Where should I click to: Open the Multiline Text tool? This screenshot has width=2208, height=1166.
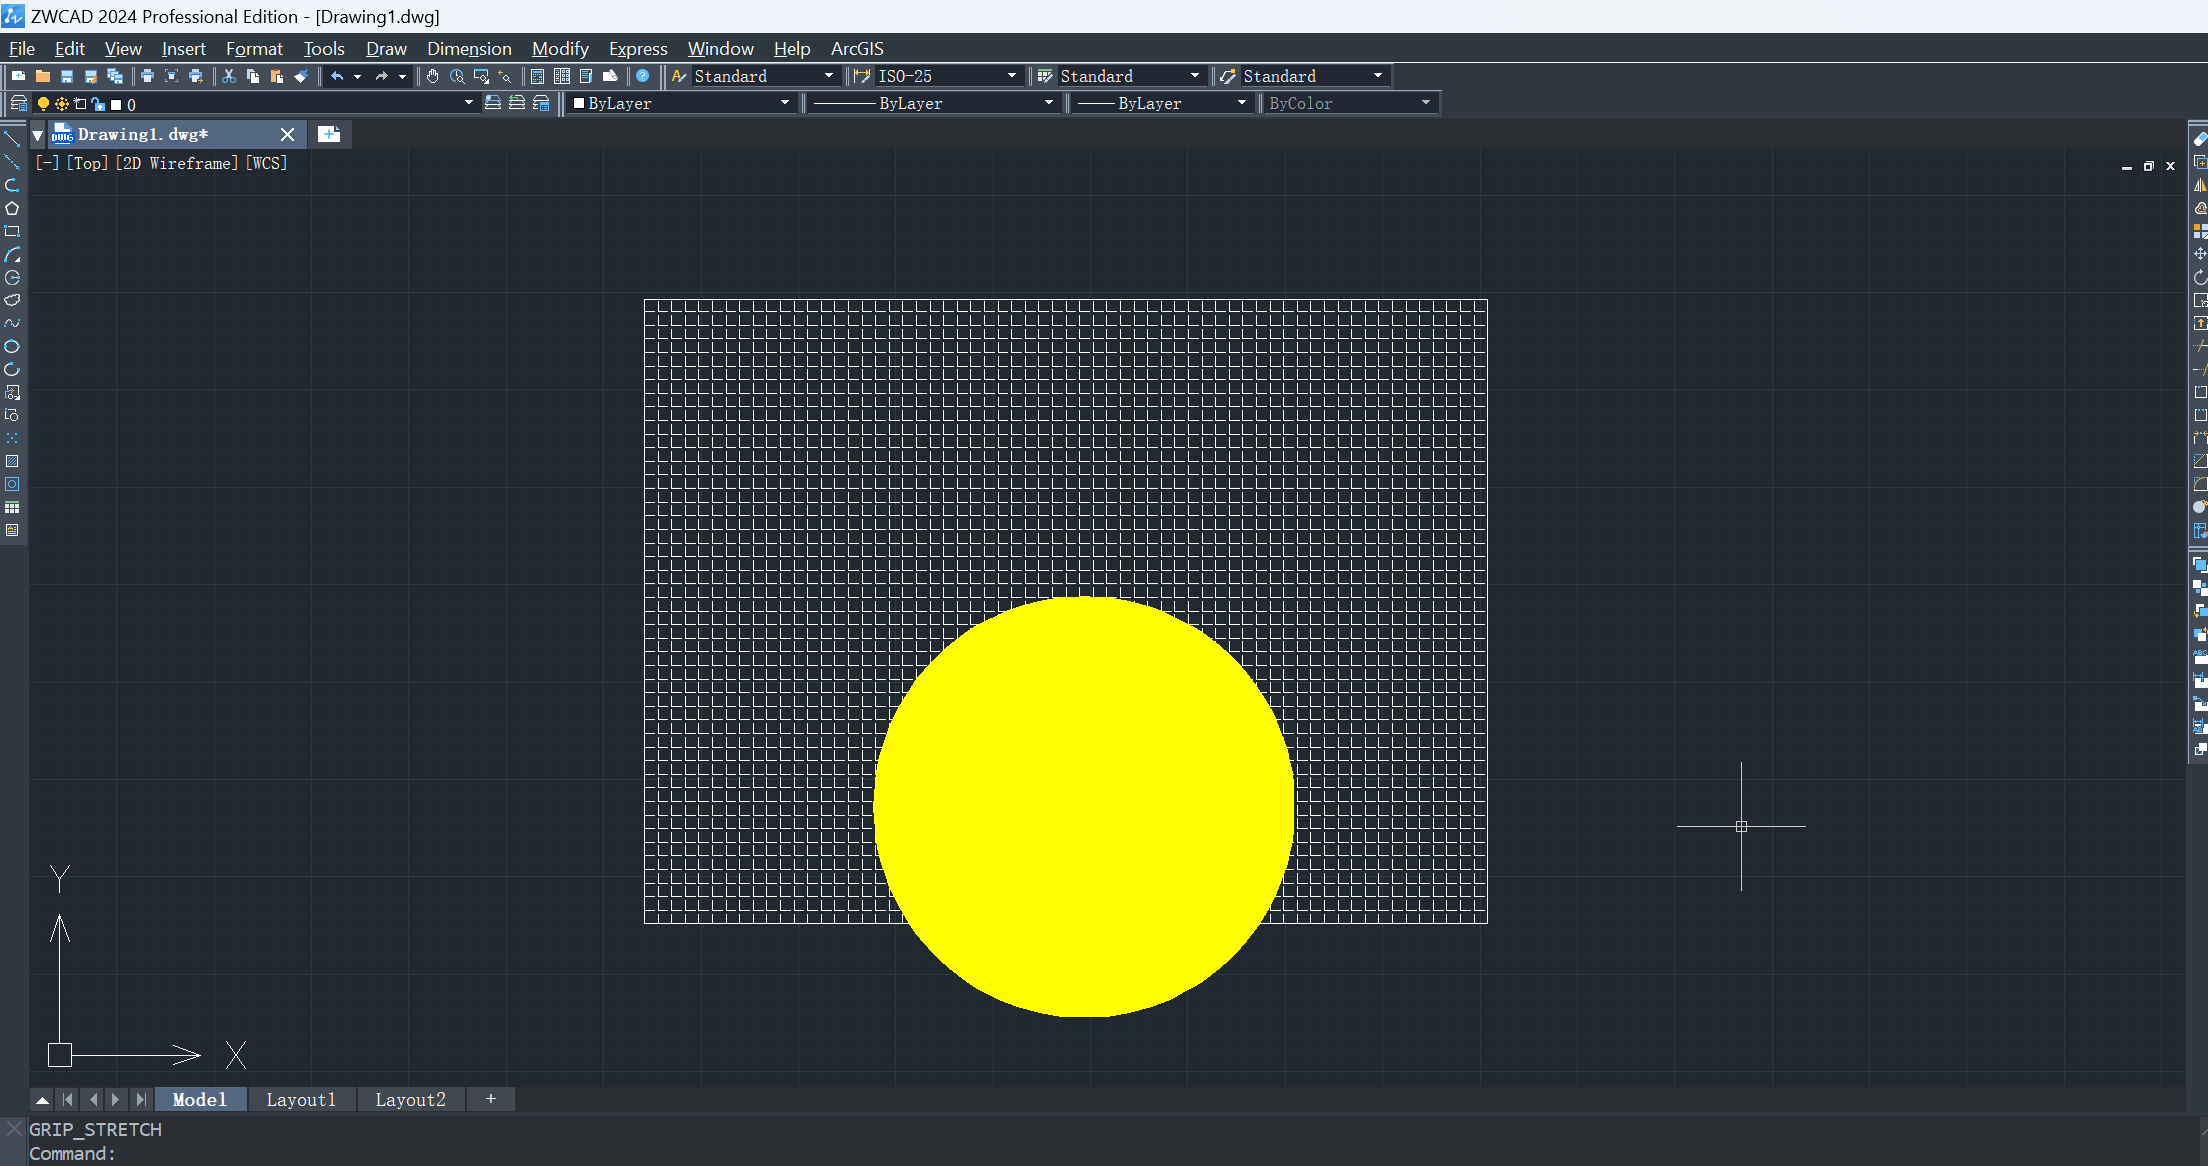pos(12,530)
